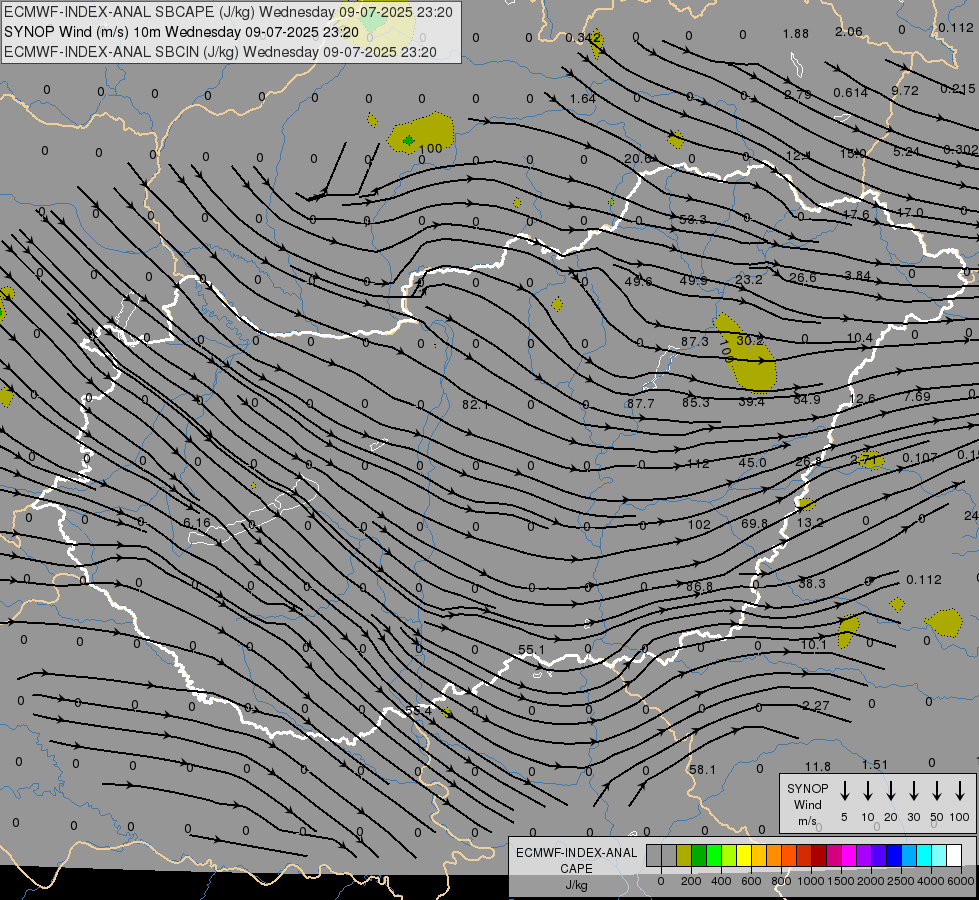Select the SYNOP Wind 10m title line
This screenshot has height=900, width=979.
[181, 32]
